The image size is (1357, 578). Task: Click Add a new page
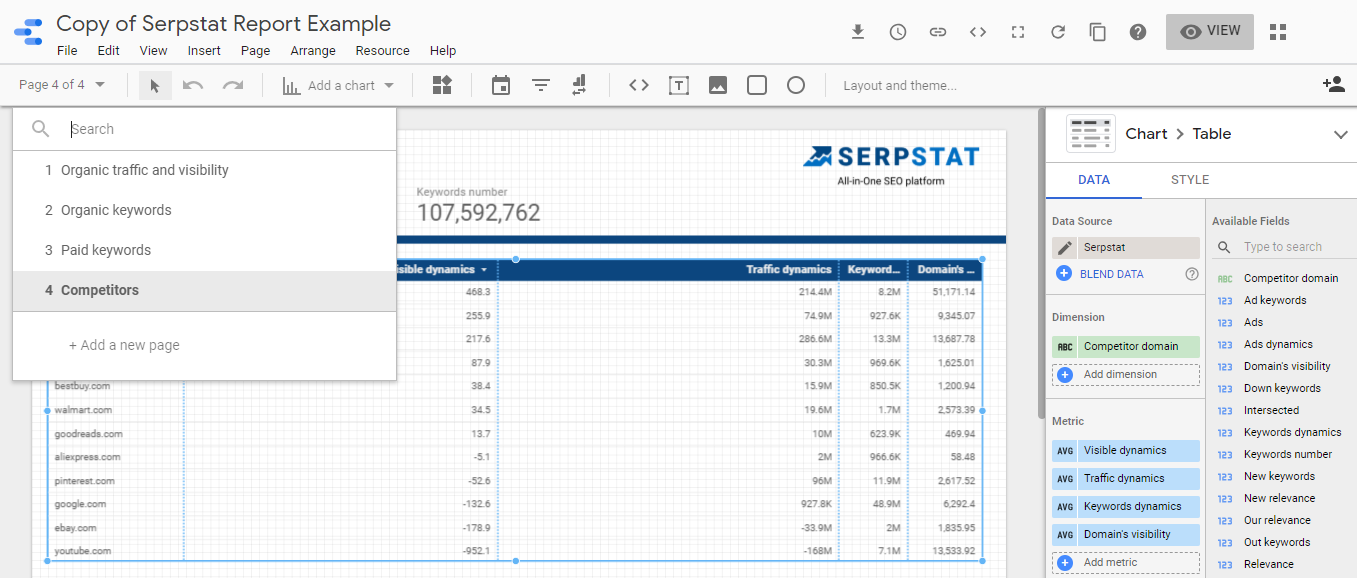[x=124, y=345]
